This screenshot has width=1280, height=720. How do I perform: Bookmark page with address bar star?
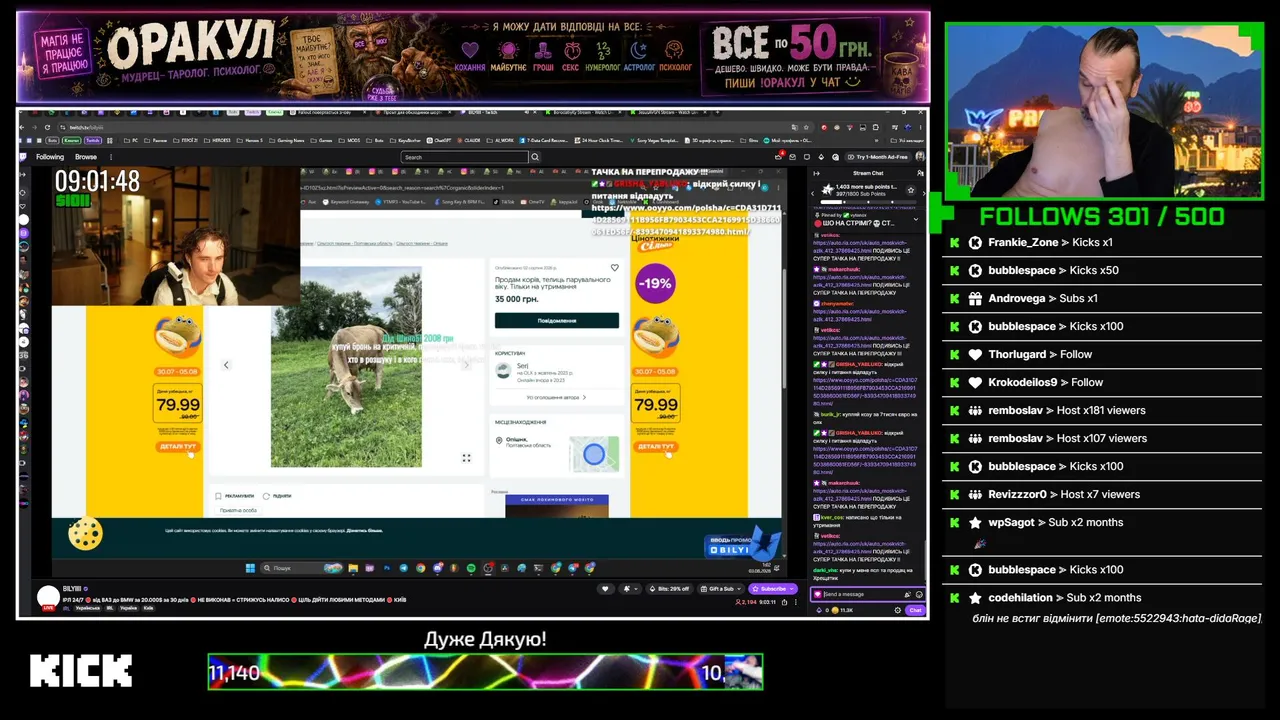[x=808, y=127]
